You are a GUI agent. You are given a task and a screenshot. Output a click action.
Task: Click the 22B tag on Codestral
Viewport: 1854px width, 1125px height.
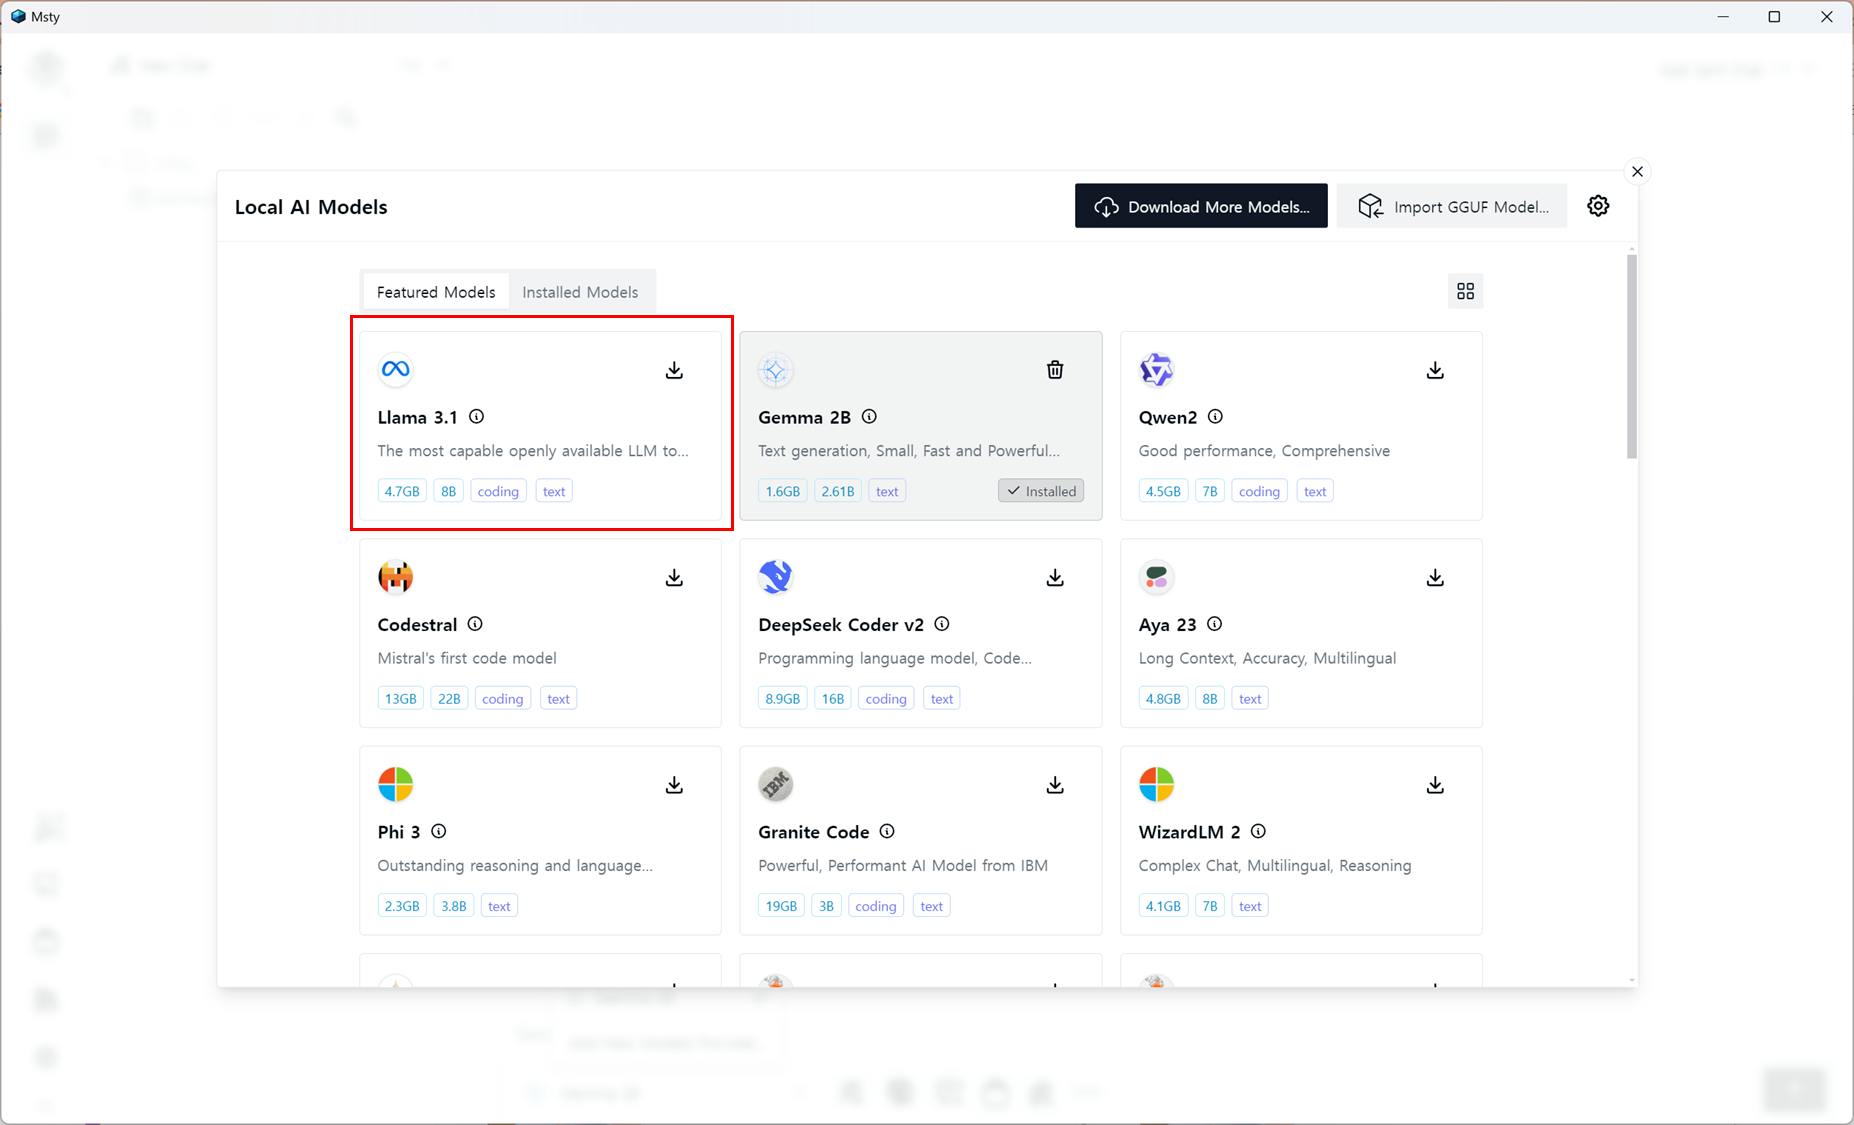click(449, 698)
